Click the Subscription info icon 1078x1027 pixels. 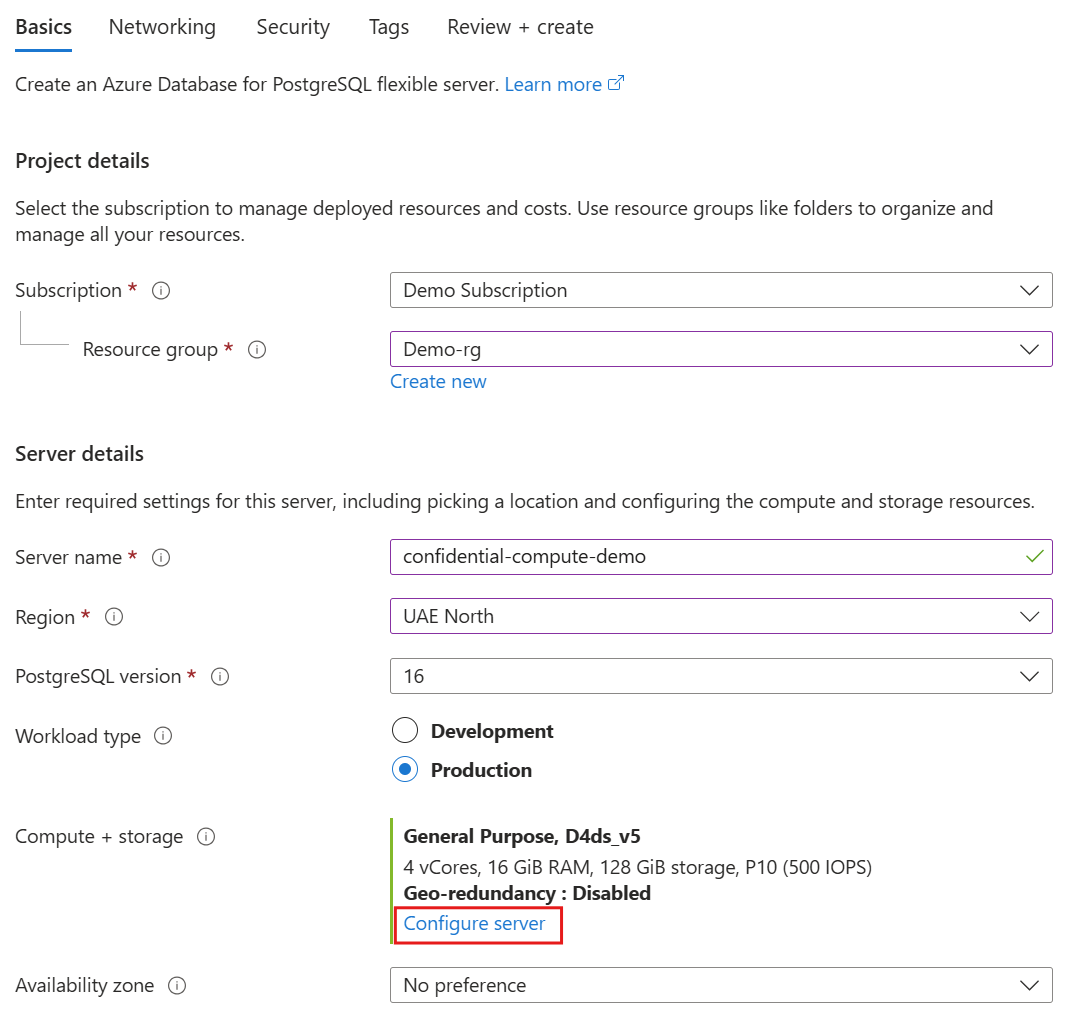pos(161,291)
